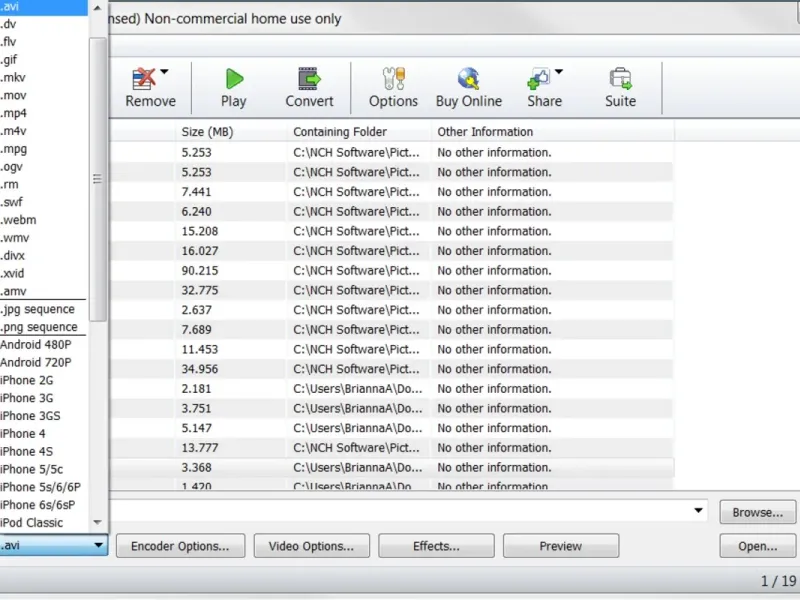Select .mp4 from the format list
Viewport: 800px width, 600px height.
(44, 113)
